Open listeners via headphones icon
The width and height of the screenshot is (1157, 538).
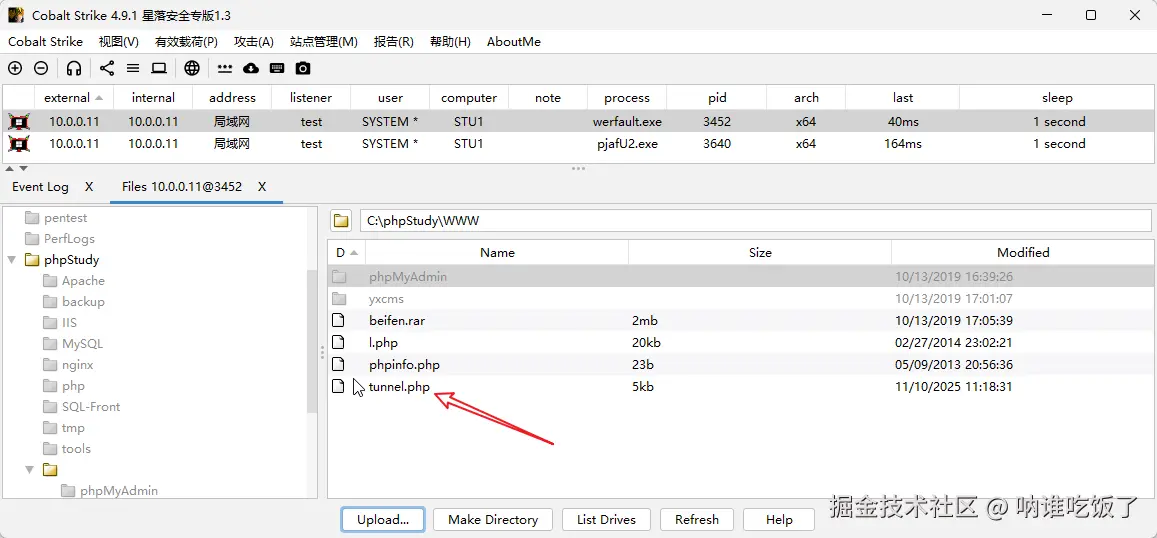coord(74,69)
